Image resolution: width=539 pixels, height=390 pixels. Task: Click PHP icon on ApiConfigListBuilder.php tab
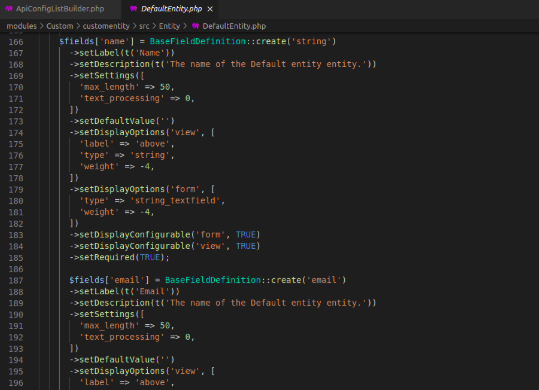click(x=9, y=9)
